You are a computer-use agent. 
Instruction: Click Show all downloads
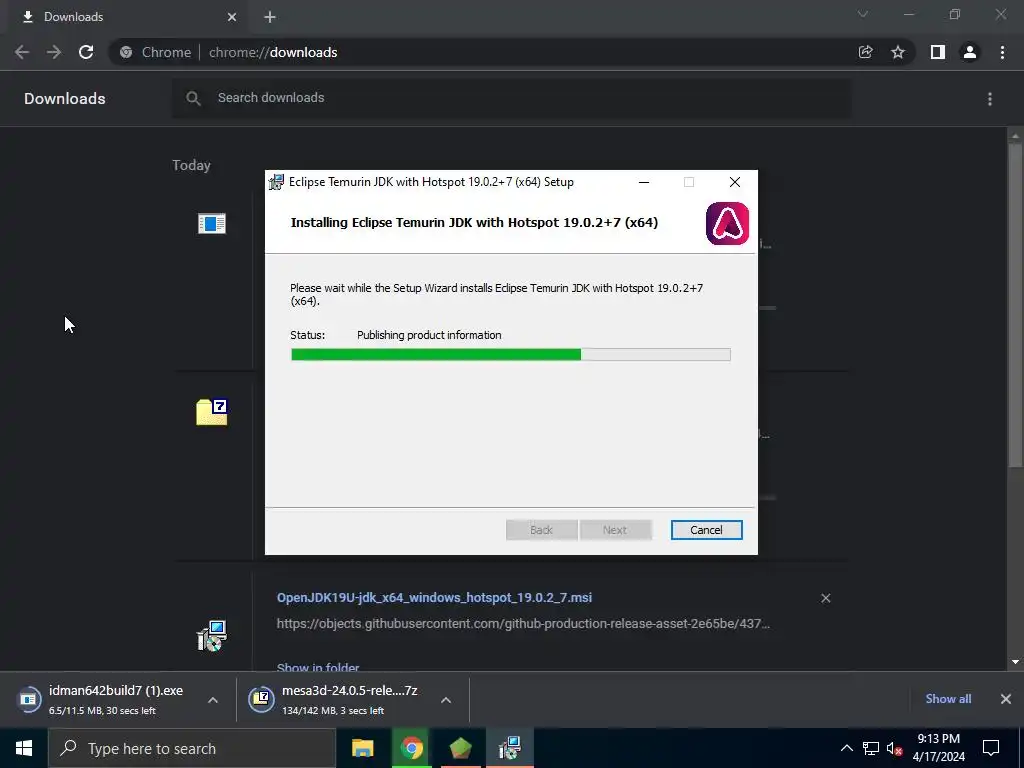[x=948, y=699]
